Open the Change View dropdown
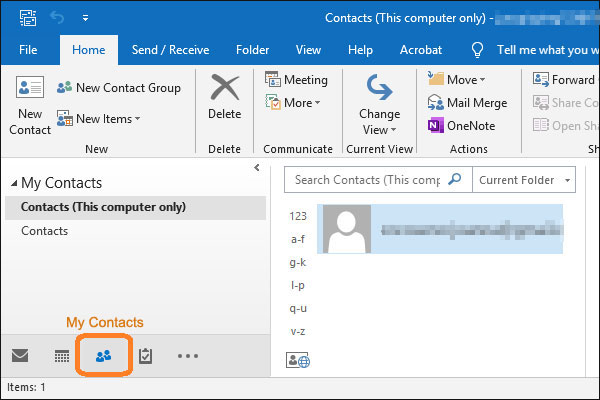Viewport: 600px width, 400px height. [379, 105]
